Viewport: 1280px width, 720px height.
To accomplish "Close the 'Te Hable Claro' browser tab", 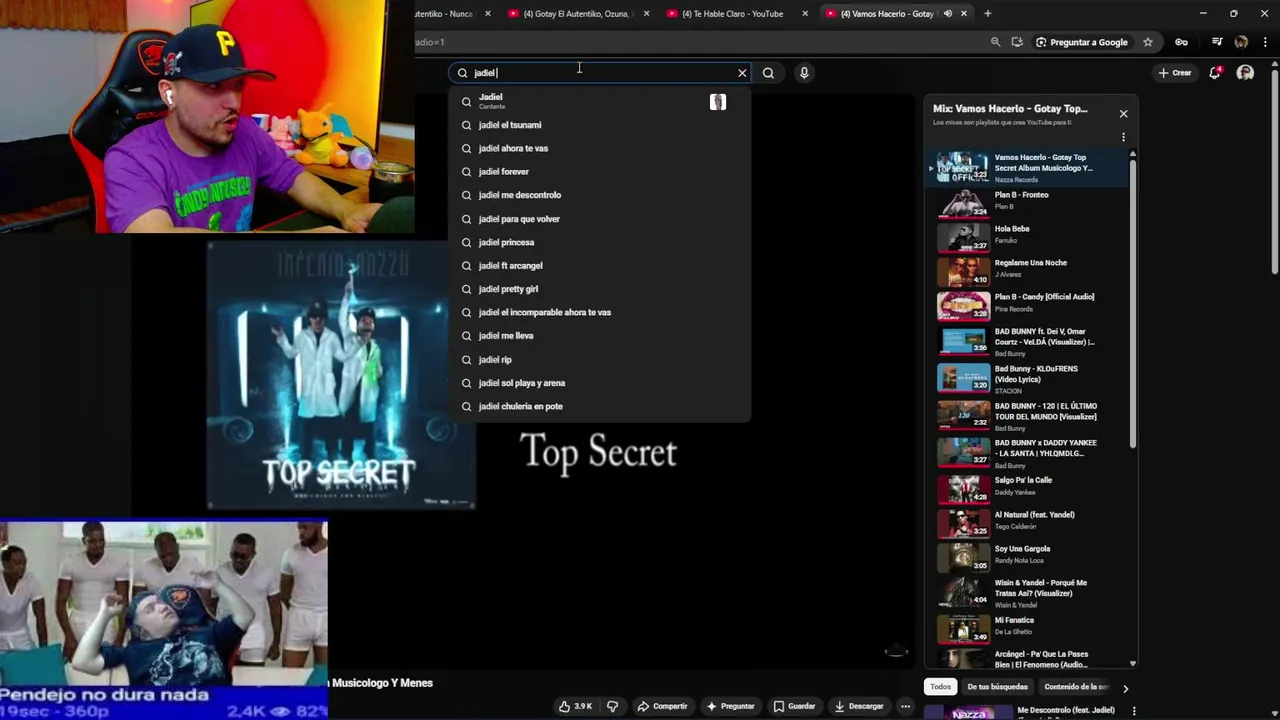I will (x=805, y=14).
